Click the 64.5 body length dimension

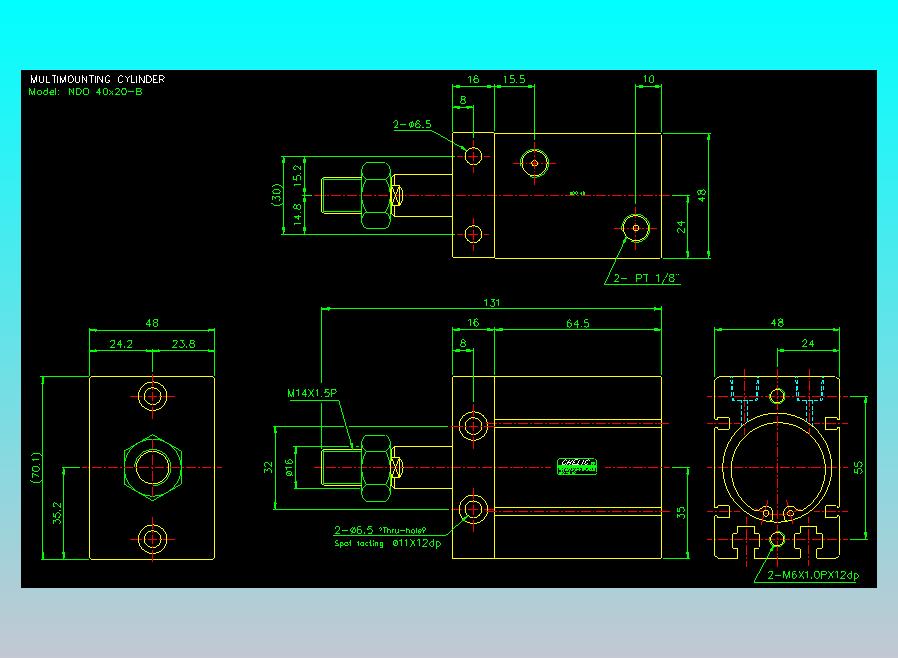(x=577, y=324)
